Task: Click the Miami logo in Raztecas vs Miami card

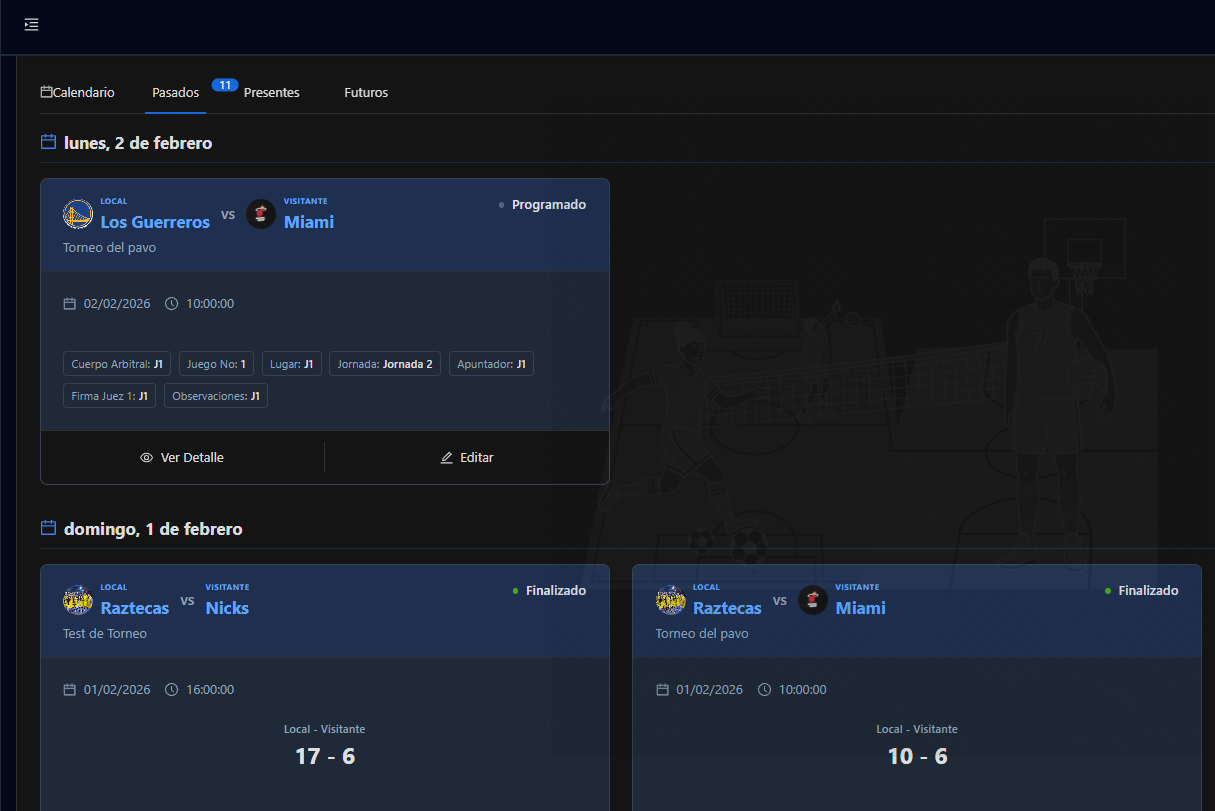Action: point(813,600)
